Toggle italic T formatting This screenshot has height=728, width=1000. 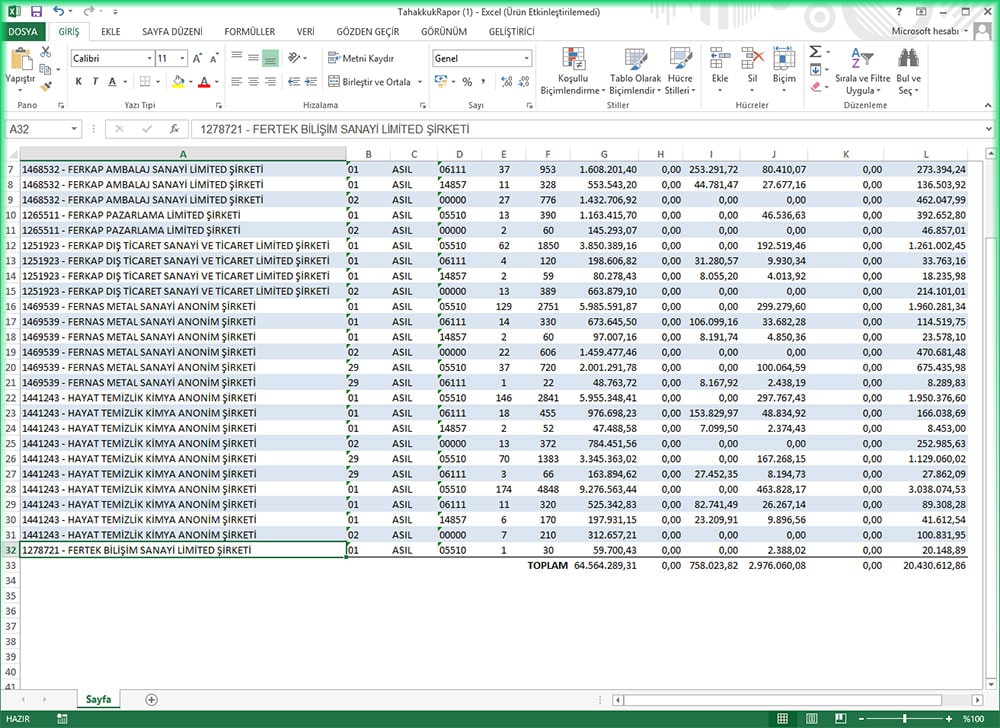coord(95,82)
